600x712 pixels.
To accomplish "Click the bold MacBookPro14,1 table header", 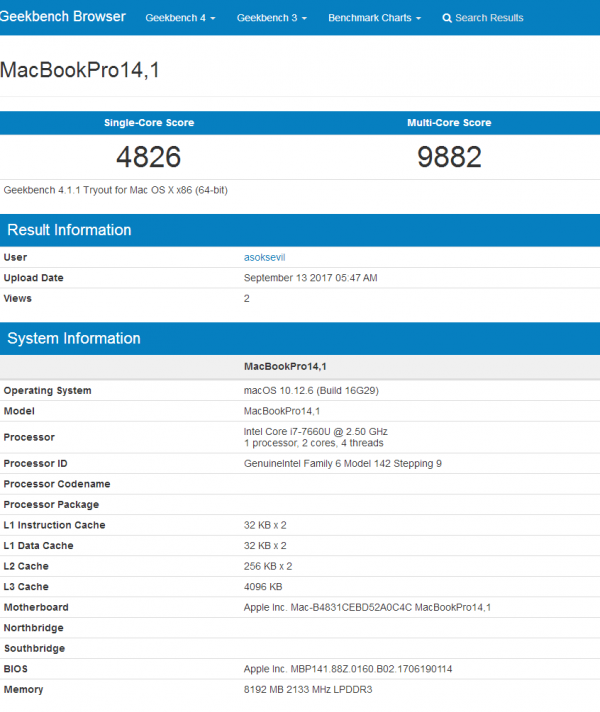I will (285, 366).
